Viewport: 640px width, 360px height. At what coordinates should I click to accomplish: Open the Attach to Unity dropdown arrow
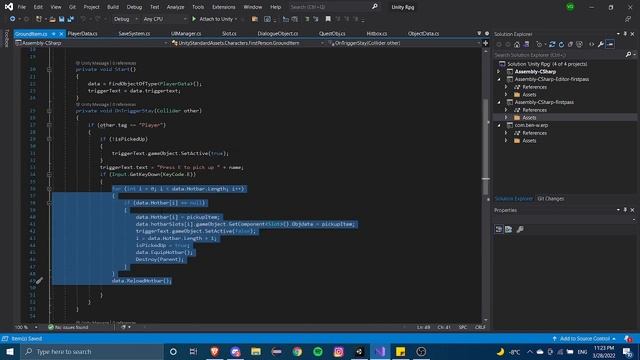tap(236, 19)
